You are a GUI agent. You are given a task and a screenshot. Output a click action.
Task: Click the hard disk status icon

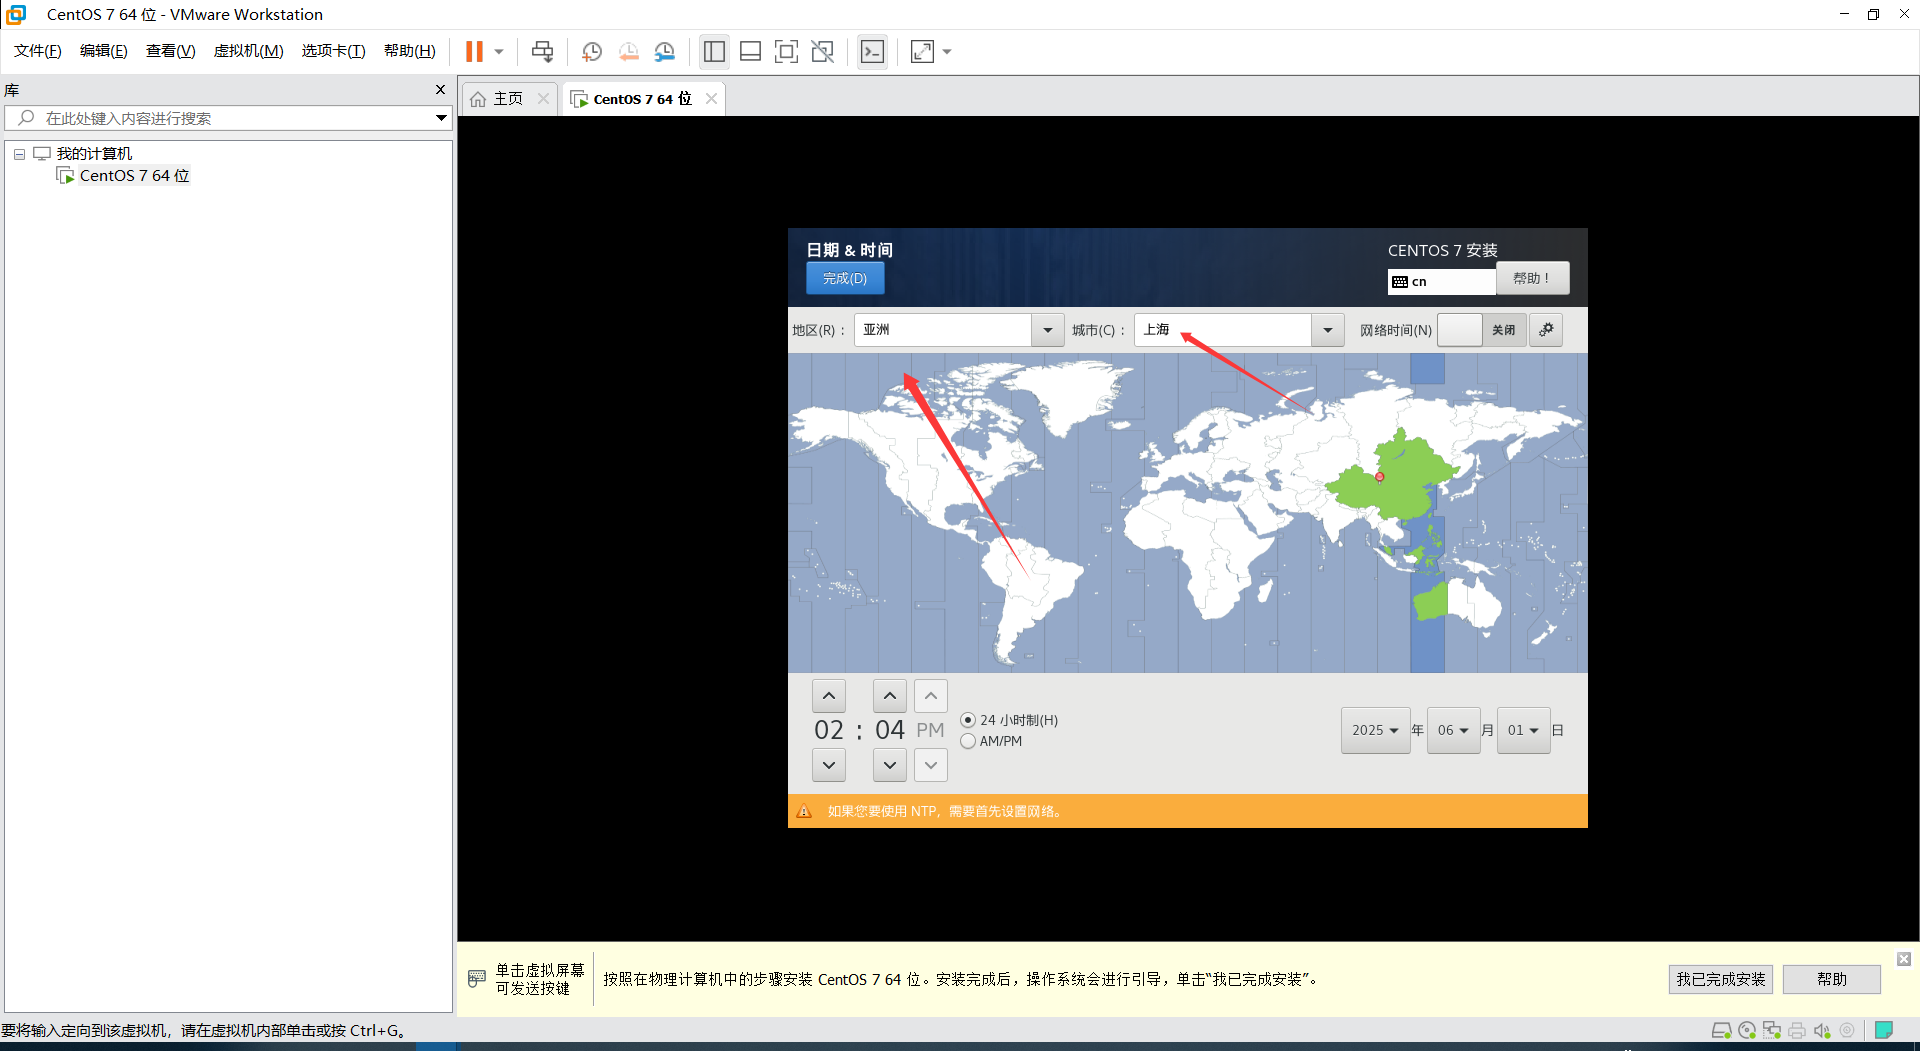(1721, 1030)
